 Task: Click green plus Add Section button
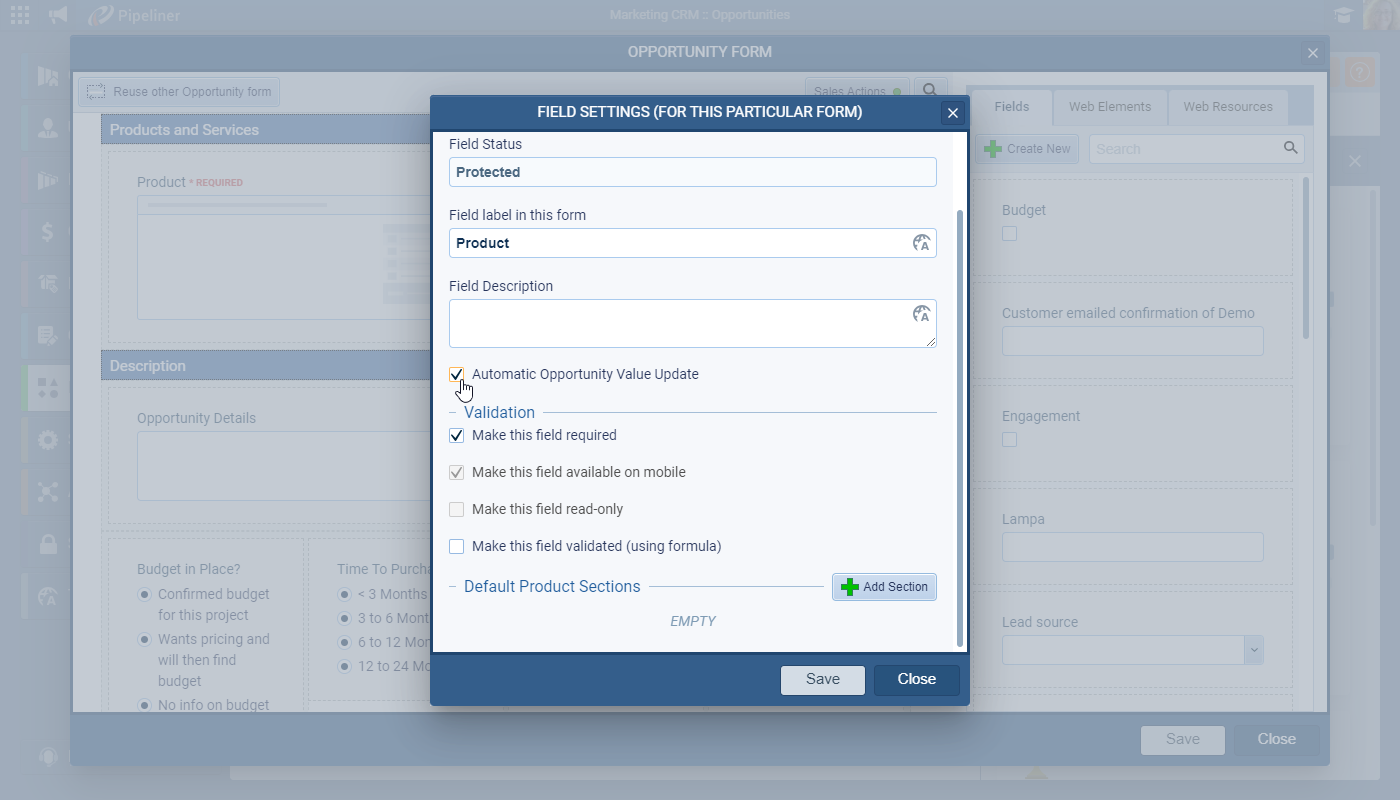tap(884, 587)
